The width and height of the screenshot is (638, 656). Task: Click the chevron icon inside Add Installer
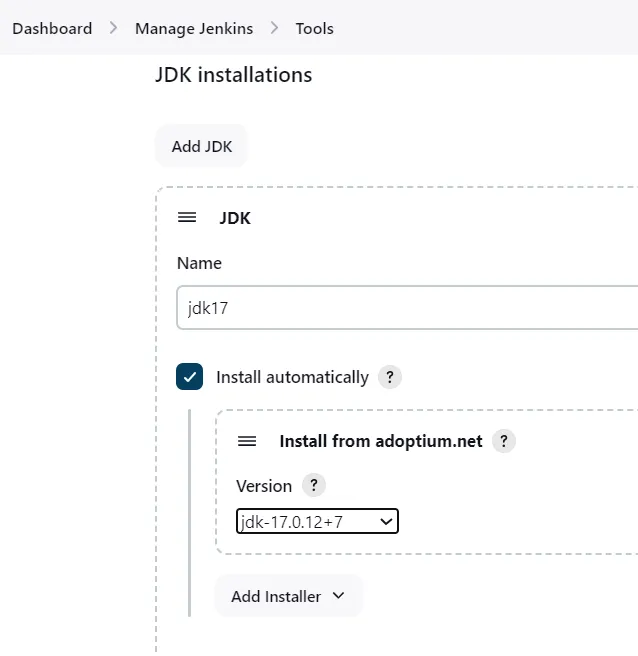click(338, 595)
